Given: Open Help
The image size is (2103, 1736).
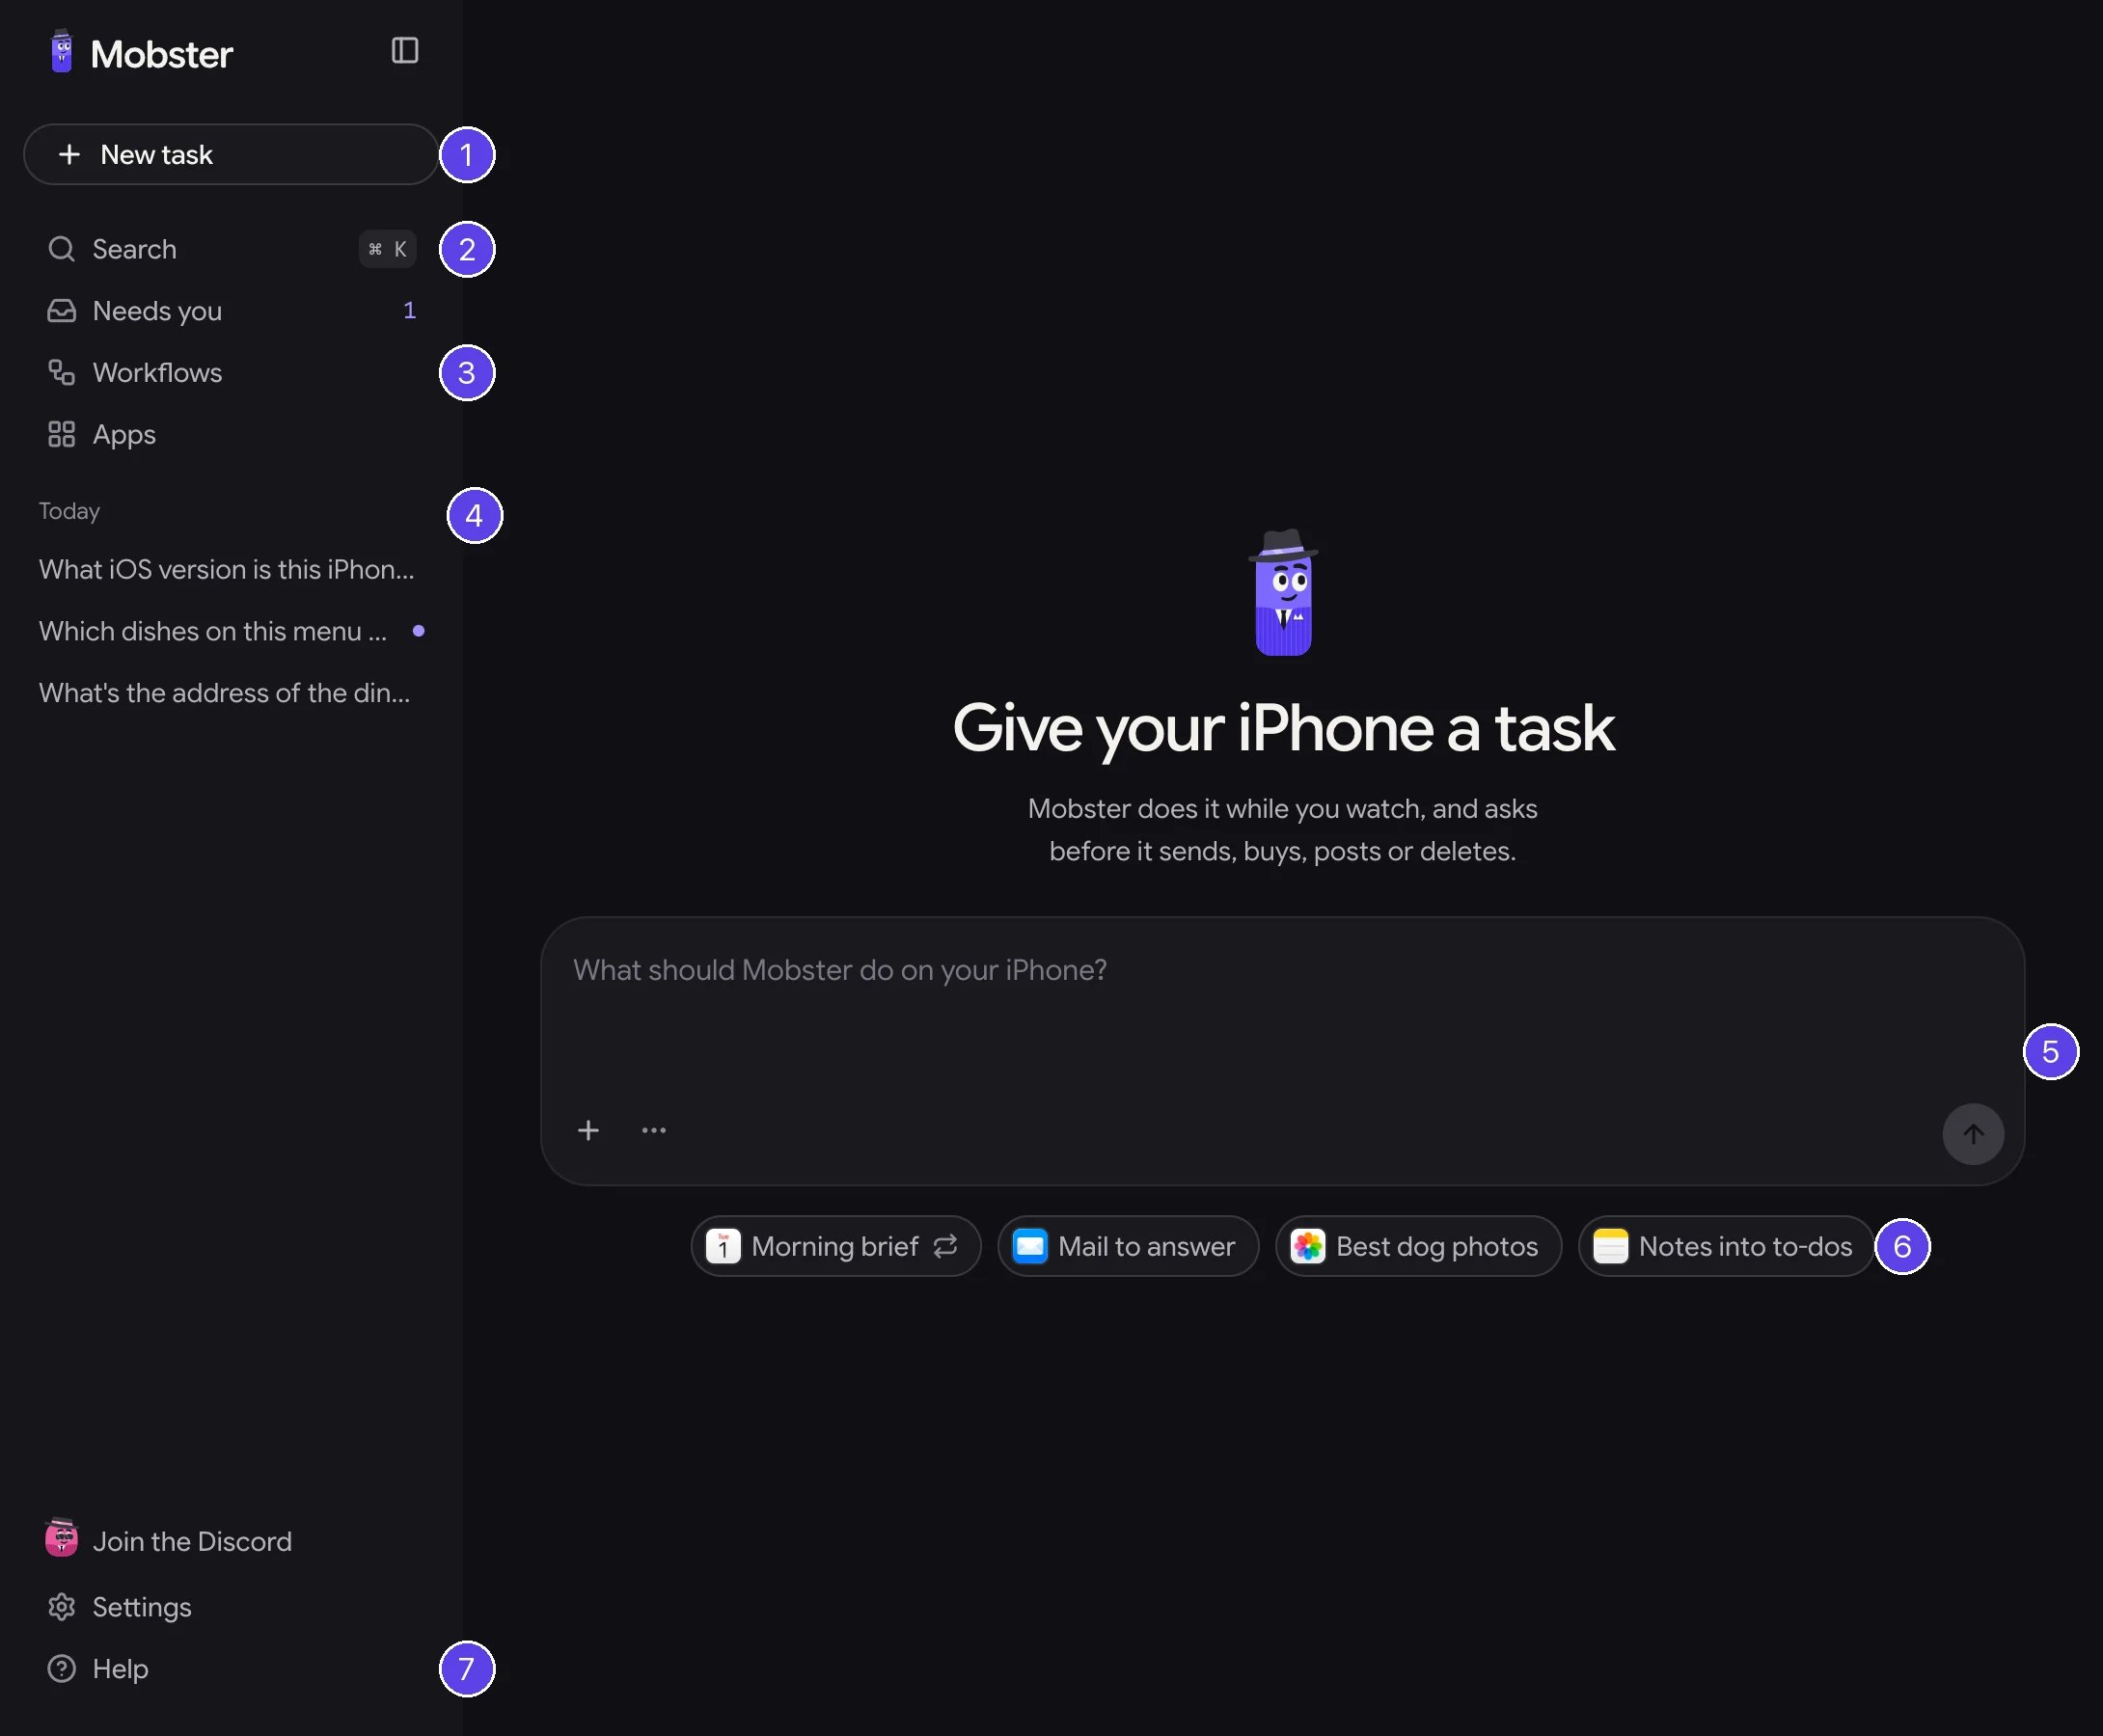Looking at the screenshot, I should tap(231, 1669).
